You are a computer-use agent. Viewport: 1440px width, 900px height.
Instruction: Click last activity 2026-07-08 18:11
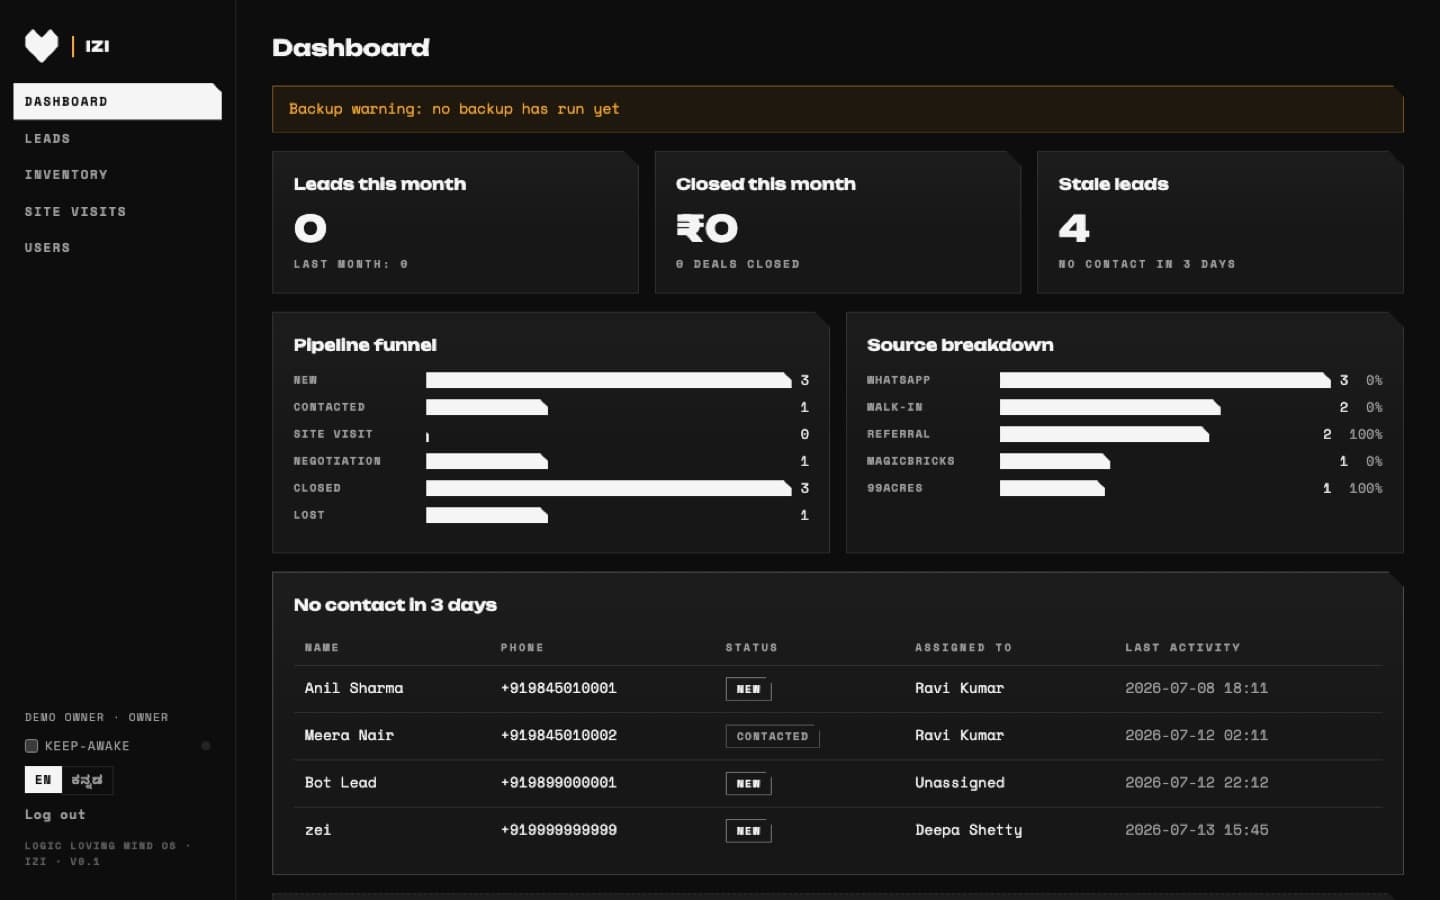tap(1196, 688)
